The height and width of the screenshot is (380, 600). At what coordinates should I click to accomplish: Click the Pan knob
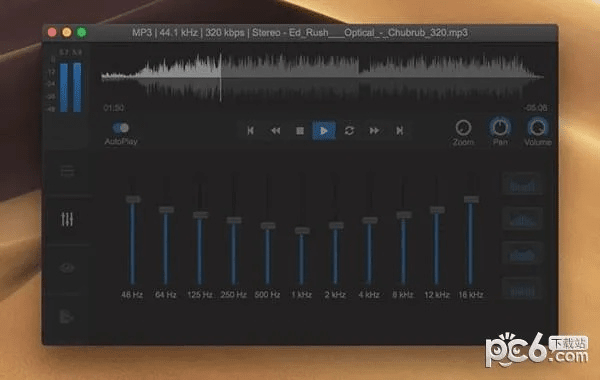tap(500, 127)
